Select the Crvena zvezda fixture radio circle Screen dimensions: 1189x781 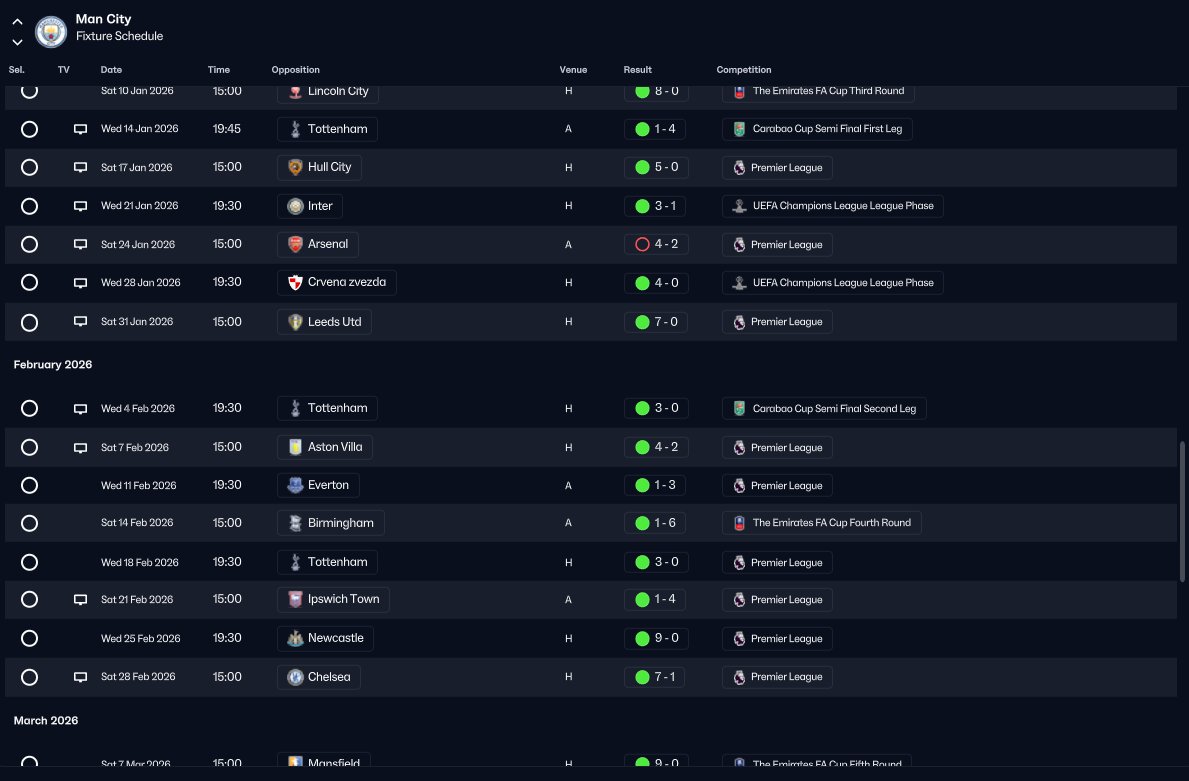[30, 283]
